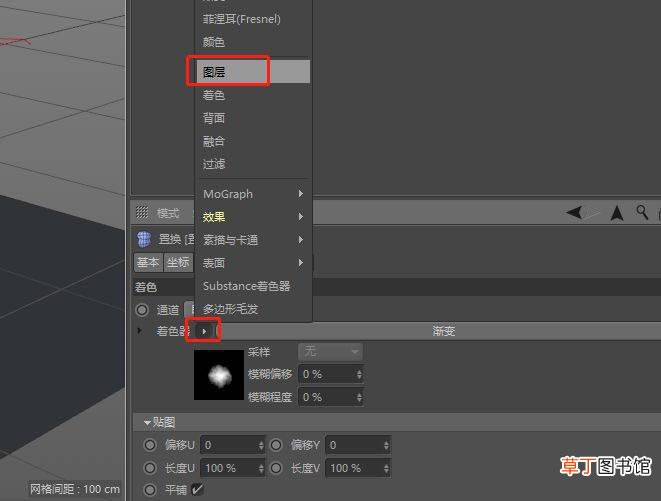Uncheck the 平铺 checkbox
The image size is (661, 501).
click(x=197, y=490)
